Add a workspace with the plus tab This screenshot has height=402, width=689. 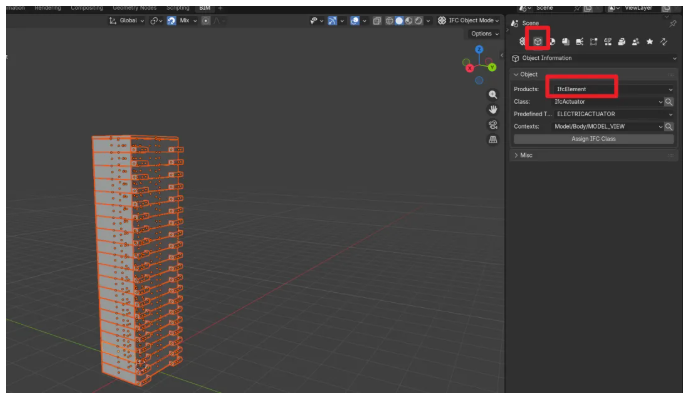point(221,8)
